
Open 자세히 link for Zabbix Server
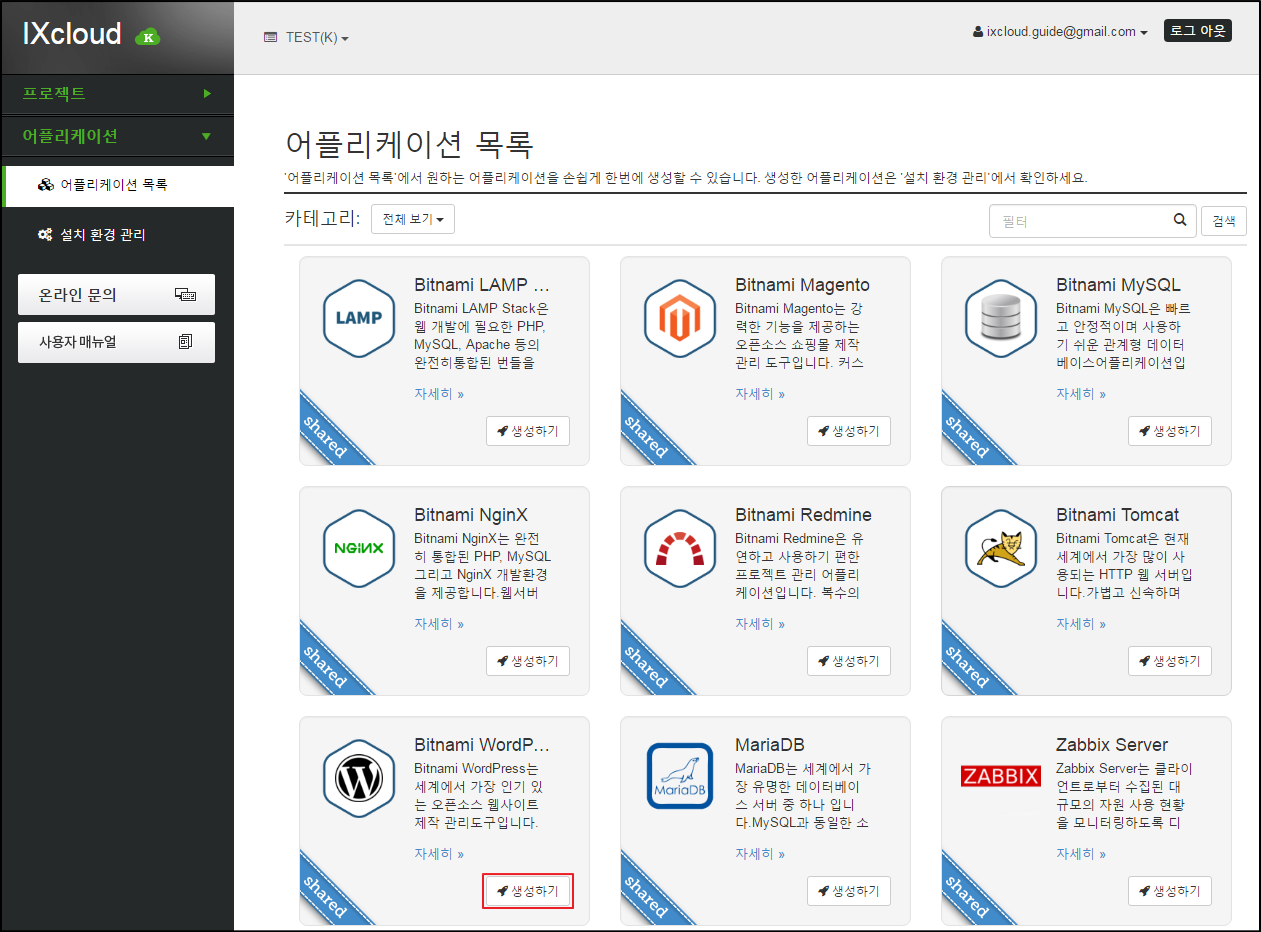pyautogui.click(x=1081, y=854)
